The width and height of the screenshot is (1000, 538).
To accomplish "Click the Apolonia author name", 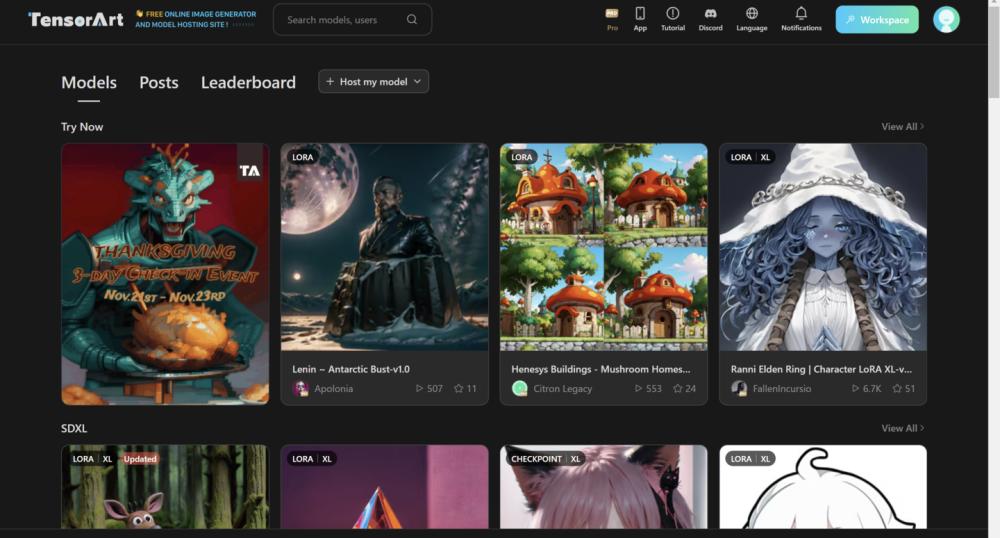I will coord(333,388).
